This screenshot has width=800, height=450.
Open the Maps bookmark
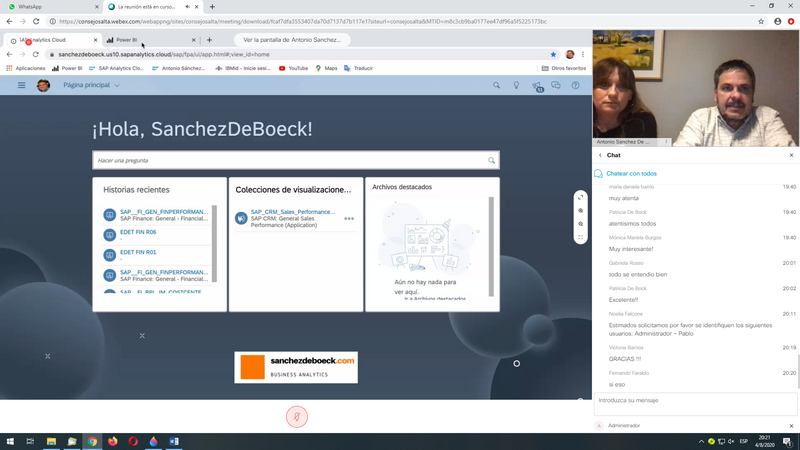tap(327, 68)
